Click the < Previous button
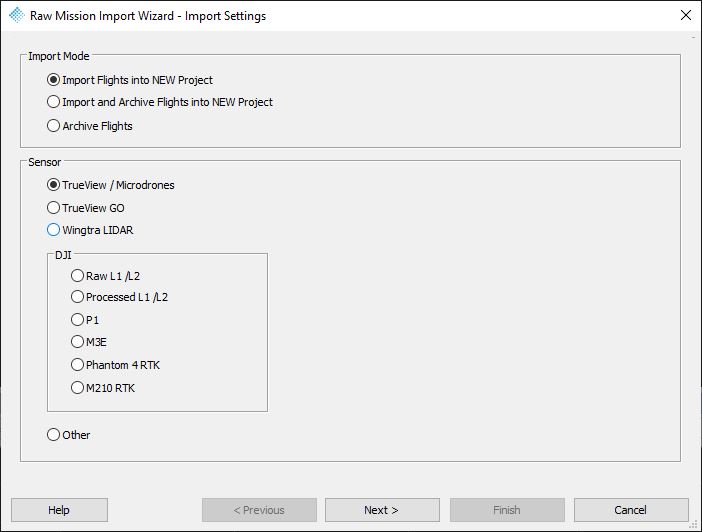 tap(259, 510)
